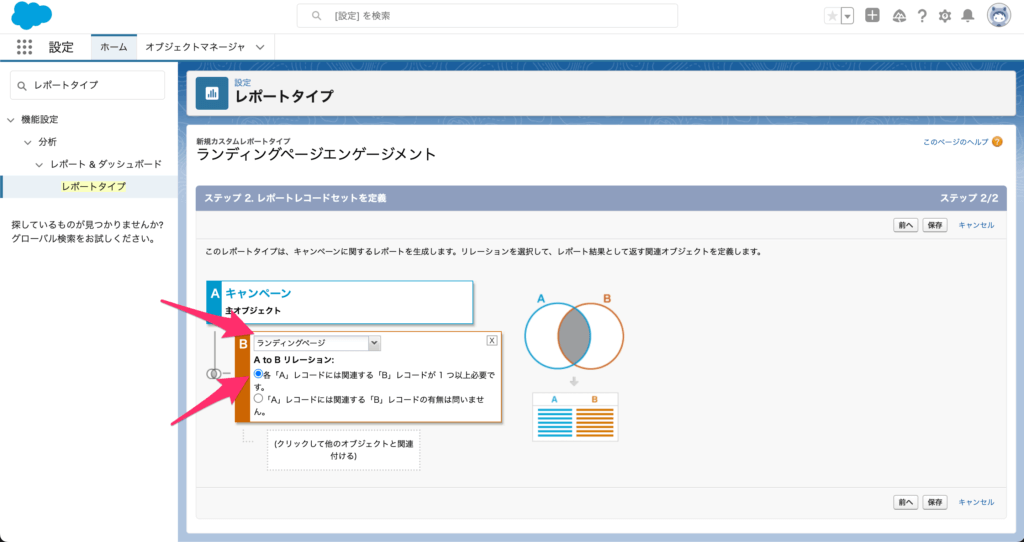
Task: Open the notifications bell
Action: [968, 16]
